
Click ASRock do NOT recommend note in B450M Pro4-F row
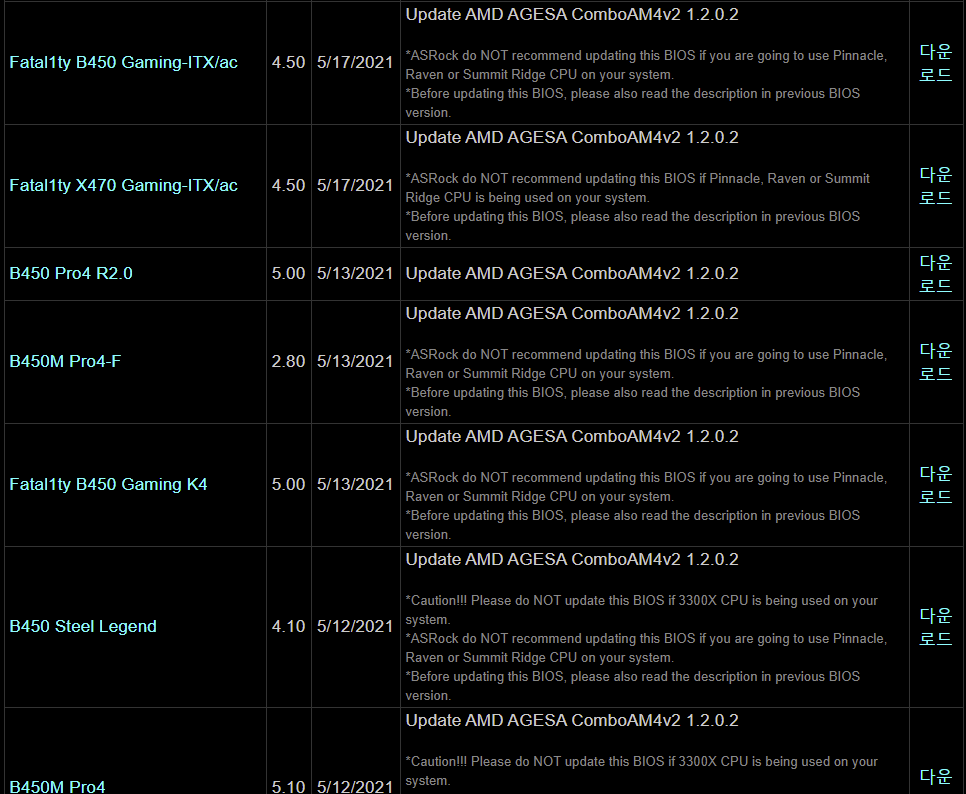point(646,364)
